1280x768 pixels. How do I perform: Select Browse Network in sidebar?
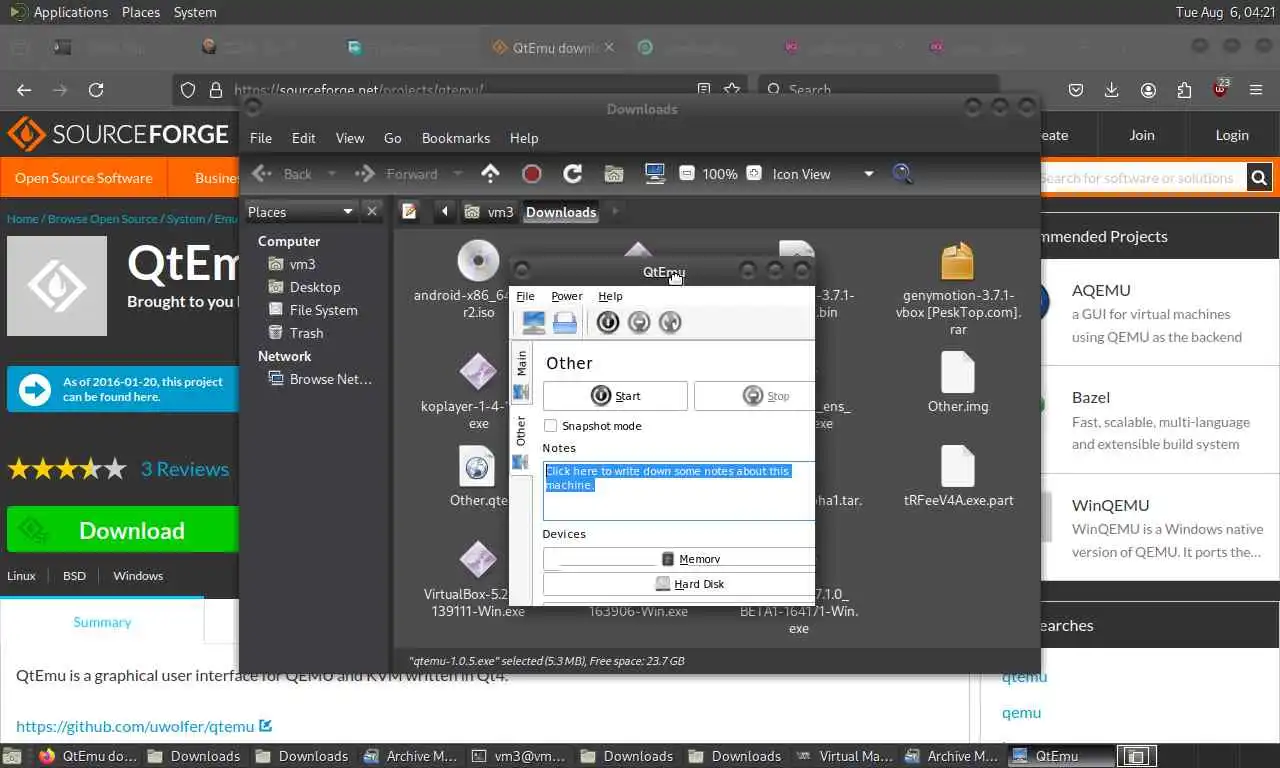[x=319, y=379]
